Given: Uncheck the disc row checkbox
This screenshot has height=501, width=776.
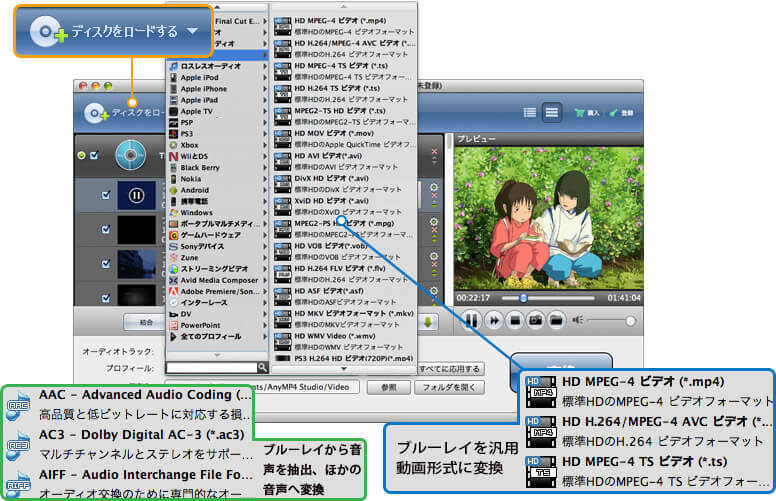Looking at the screenshot, I should click(x=94, y=155).
